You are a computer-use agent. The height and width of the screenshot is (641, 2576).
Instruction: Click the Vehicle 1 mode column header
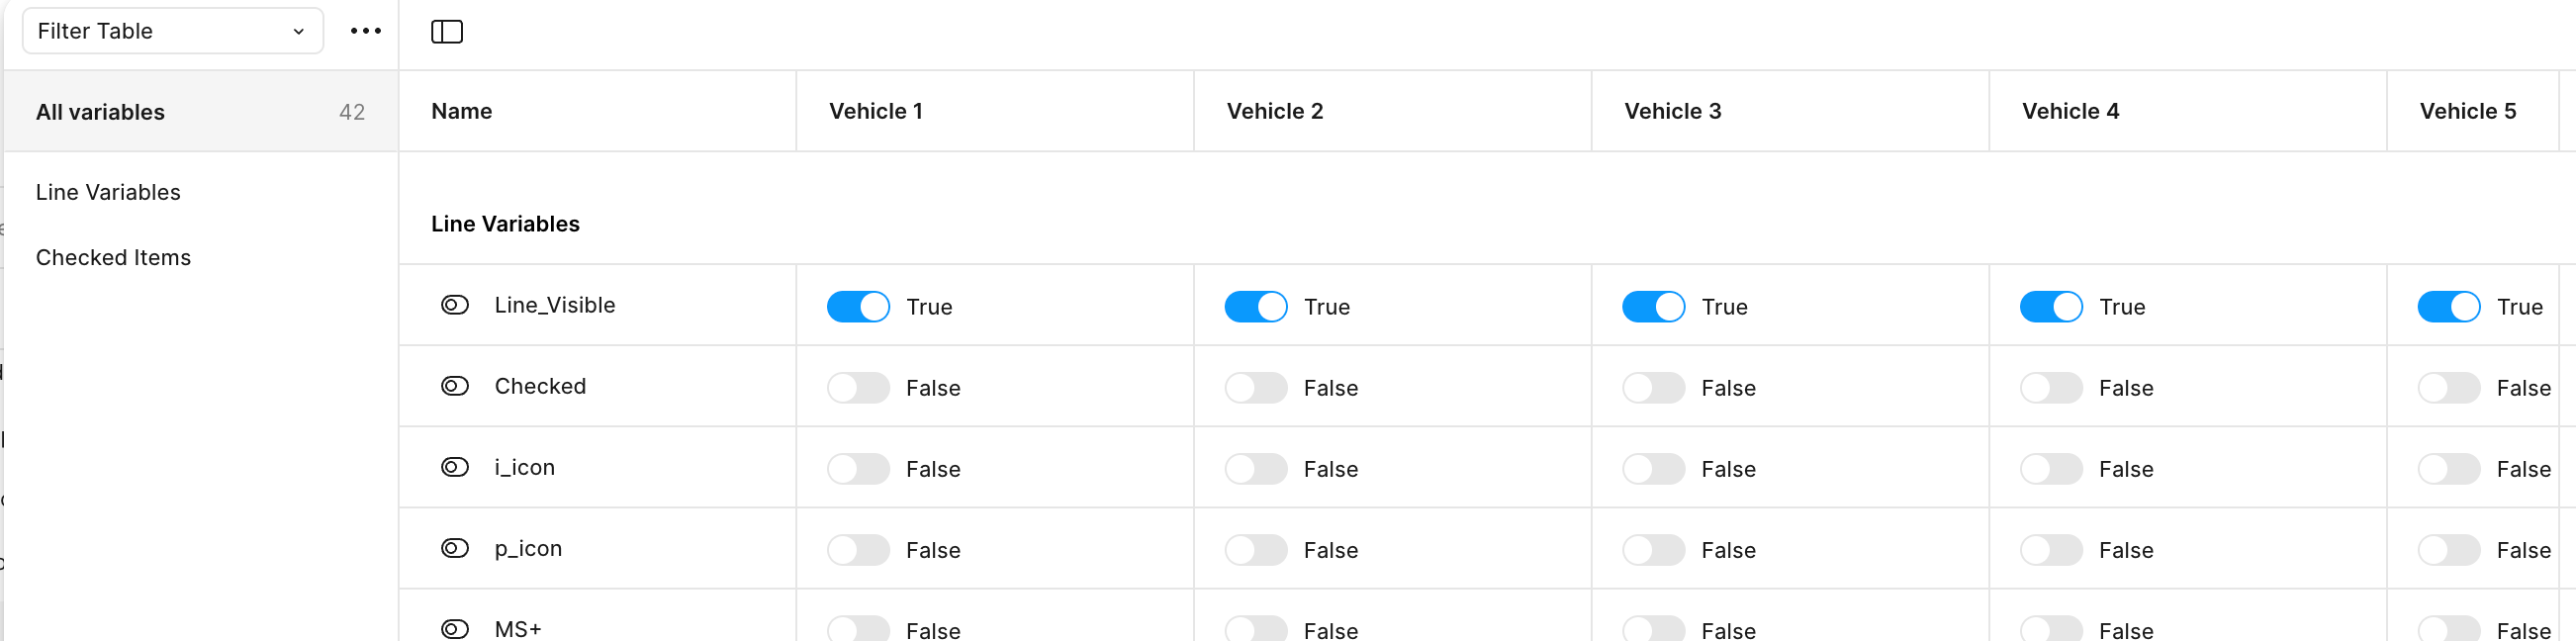click(x=876, y=111)
